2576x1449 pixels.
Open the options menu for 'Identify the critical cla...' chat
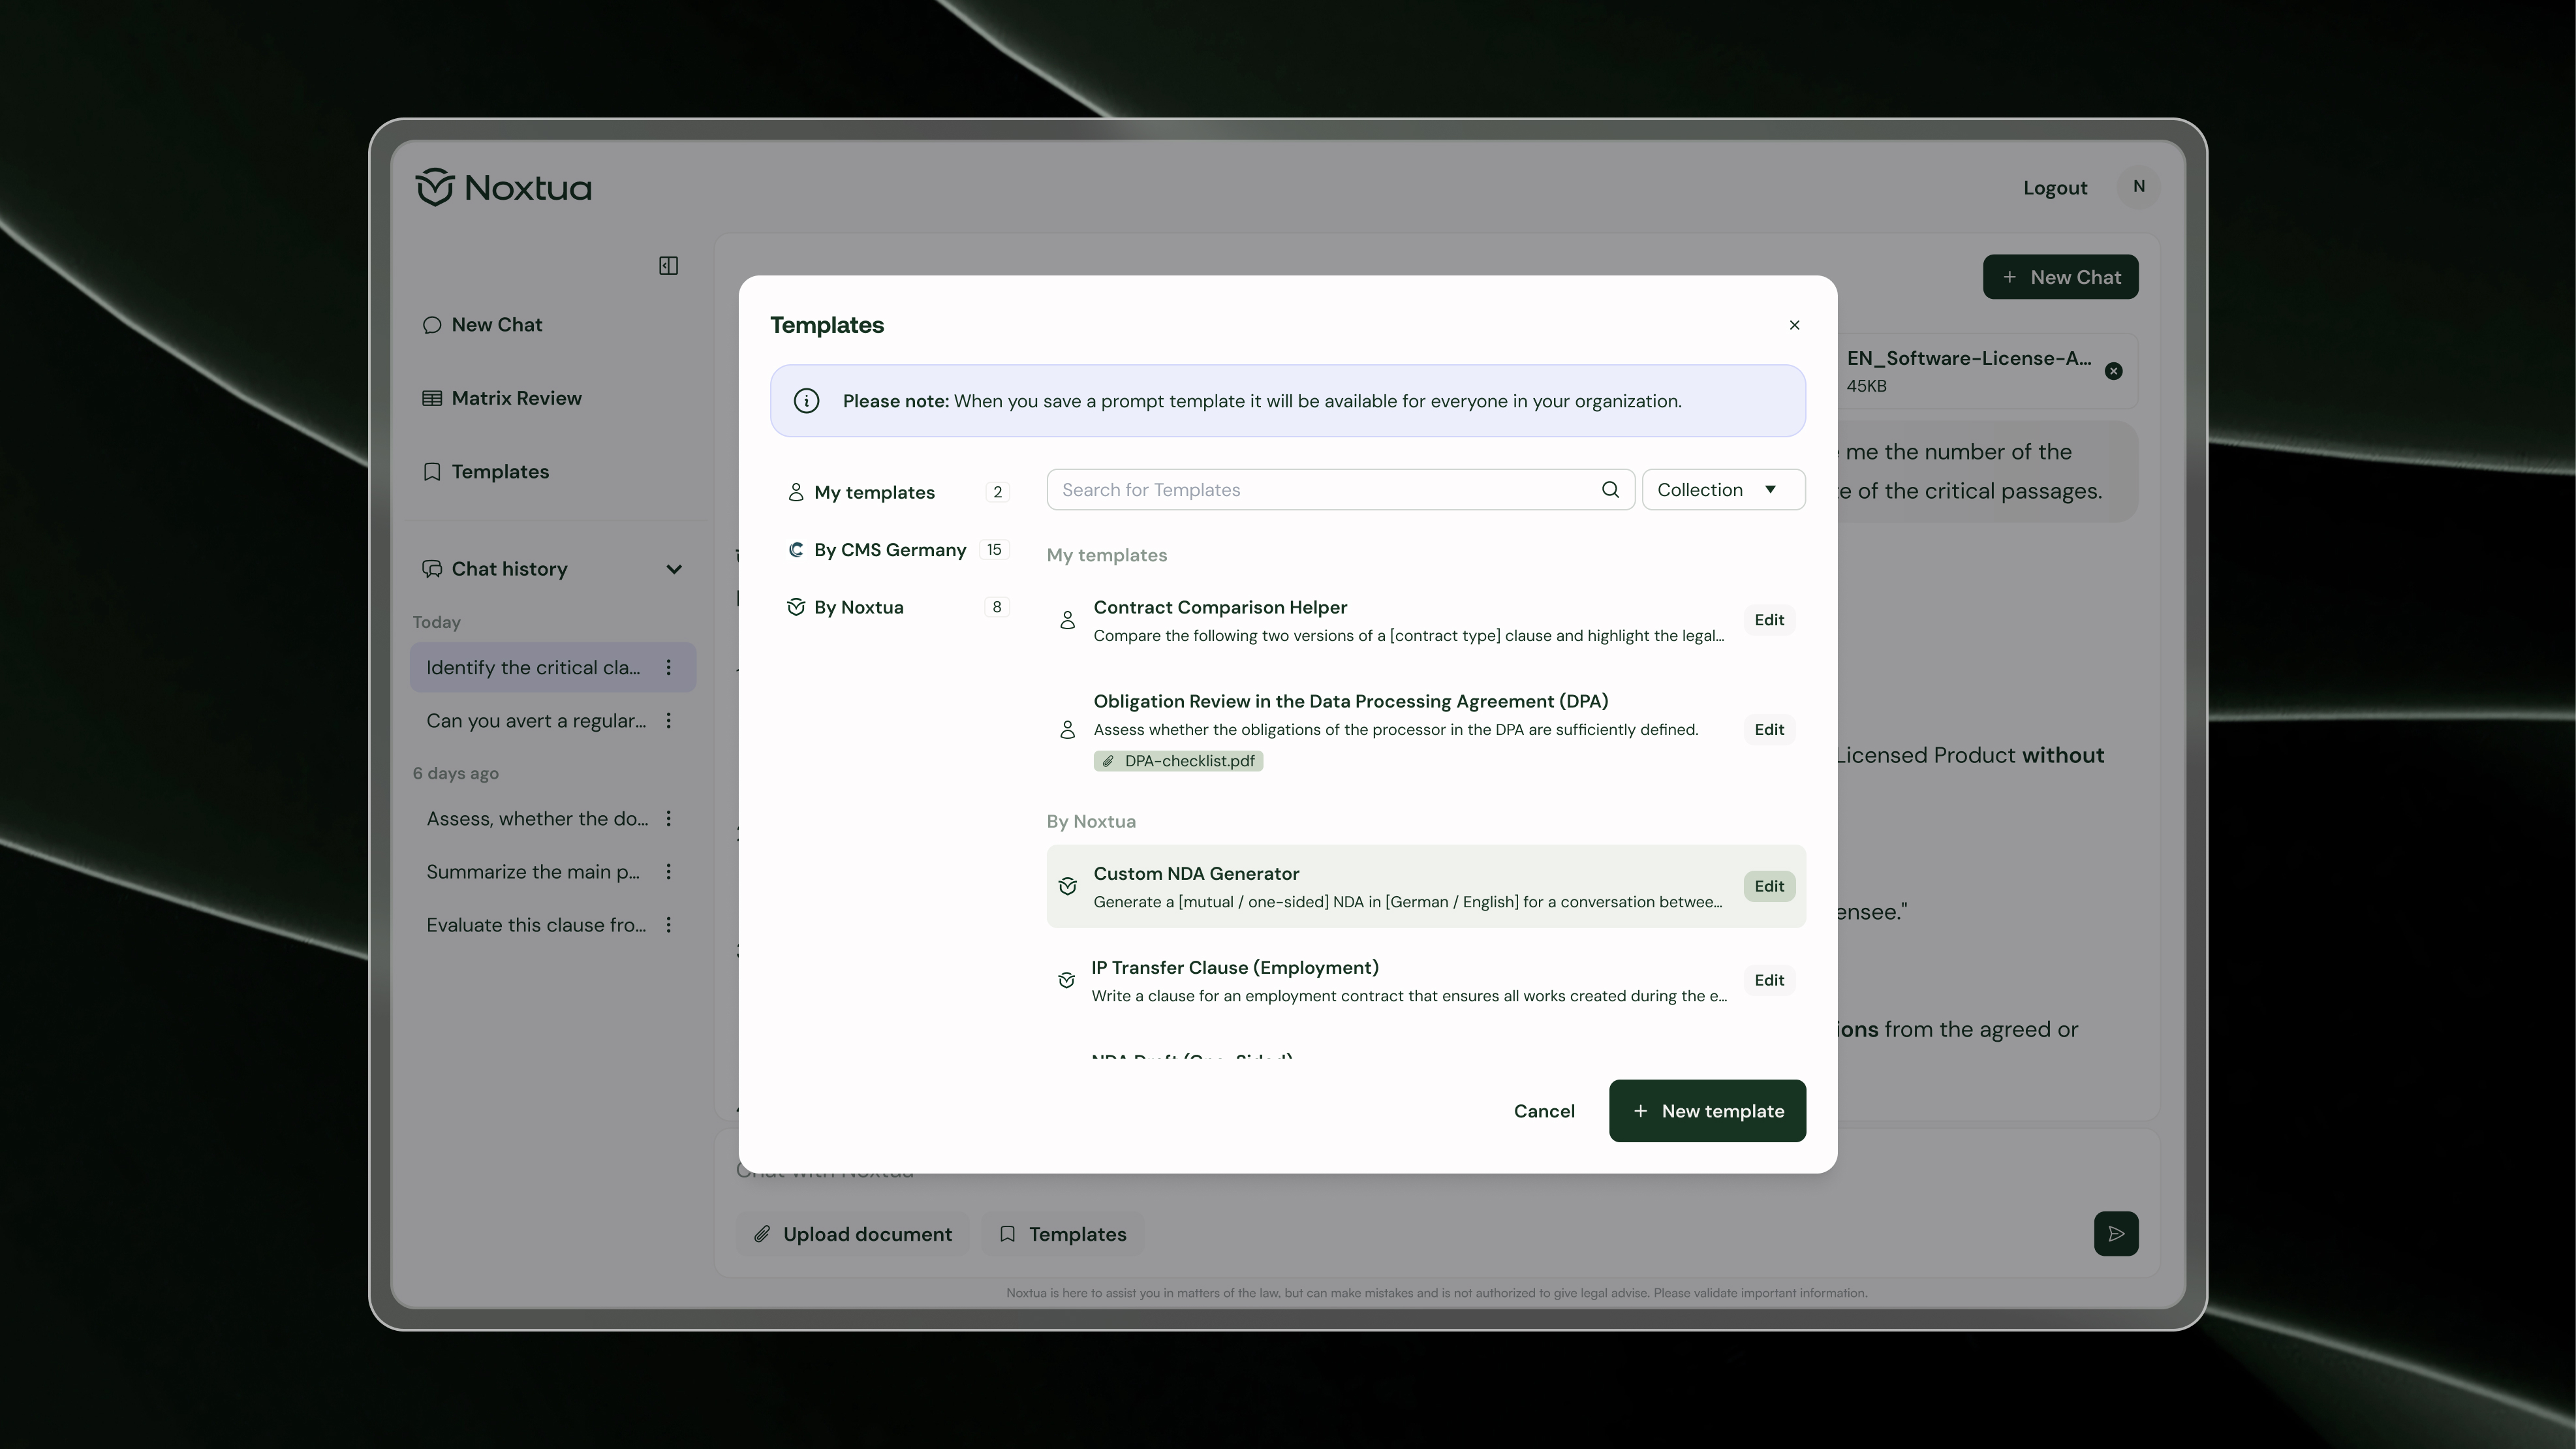pos(669,667)
